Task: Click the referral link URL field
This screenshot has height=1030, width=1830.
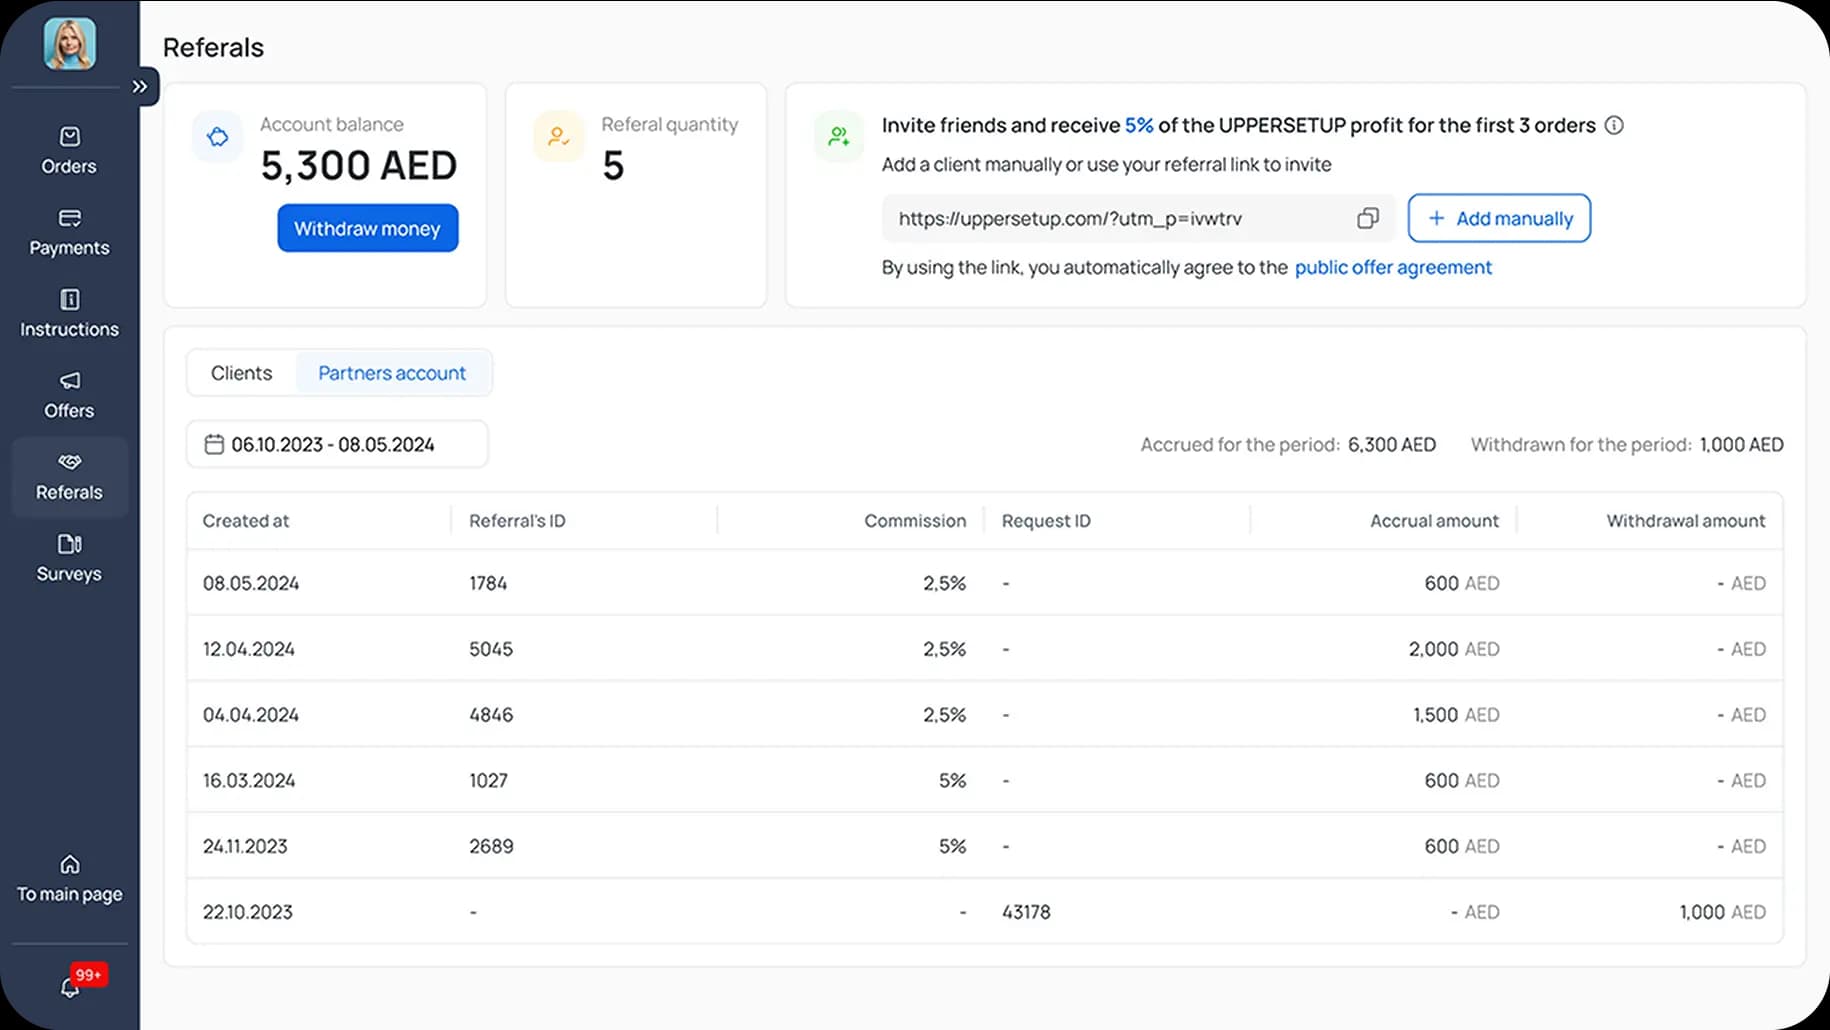Action: (x=1110, y=218)
